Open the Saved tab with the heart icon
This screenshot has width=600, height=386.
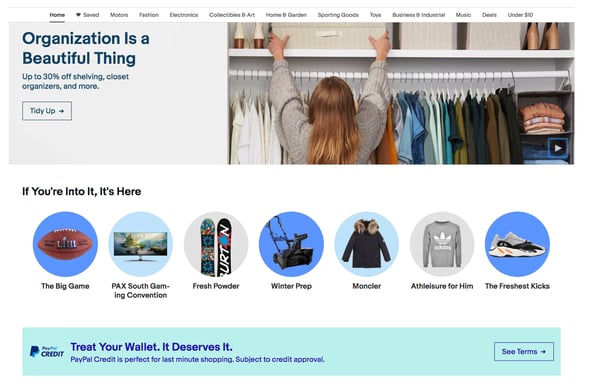tap(87, 15)
